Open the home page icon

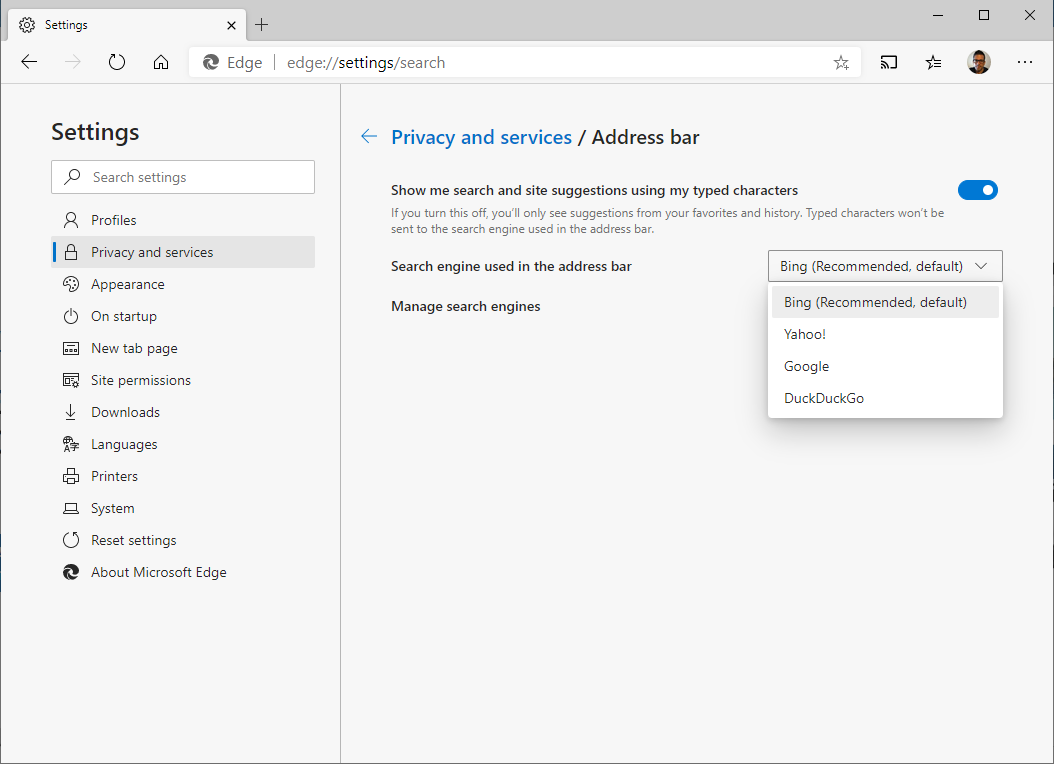coord(161,62)
